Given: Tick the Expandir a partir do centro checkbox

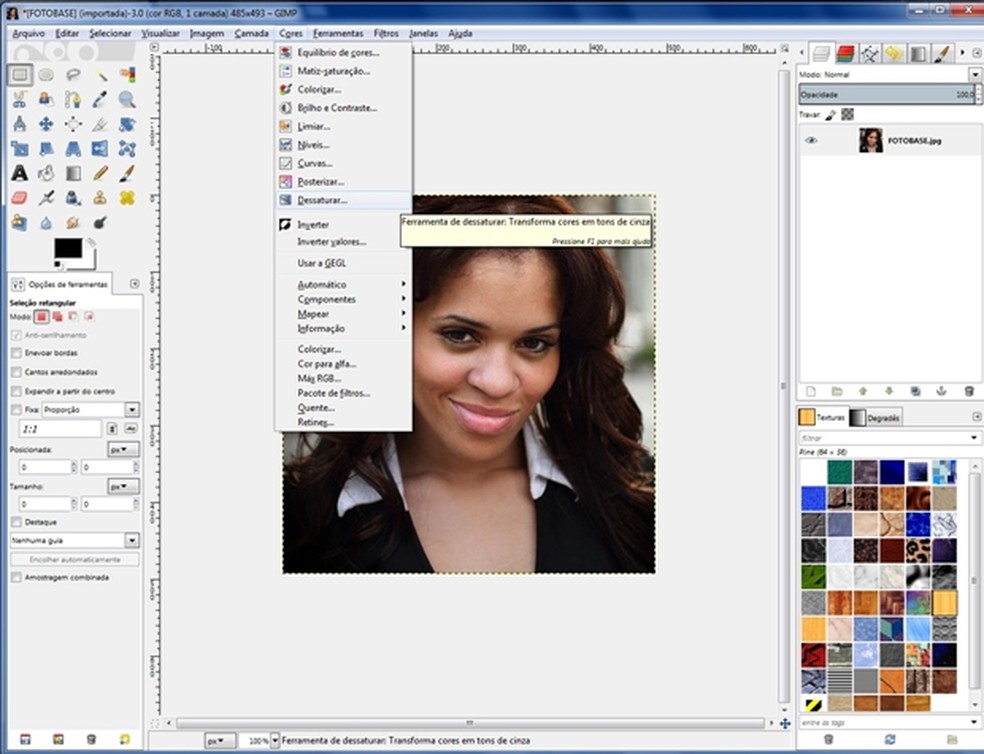Looking at the screenshot, I should click(16, 391).
